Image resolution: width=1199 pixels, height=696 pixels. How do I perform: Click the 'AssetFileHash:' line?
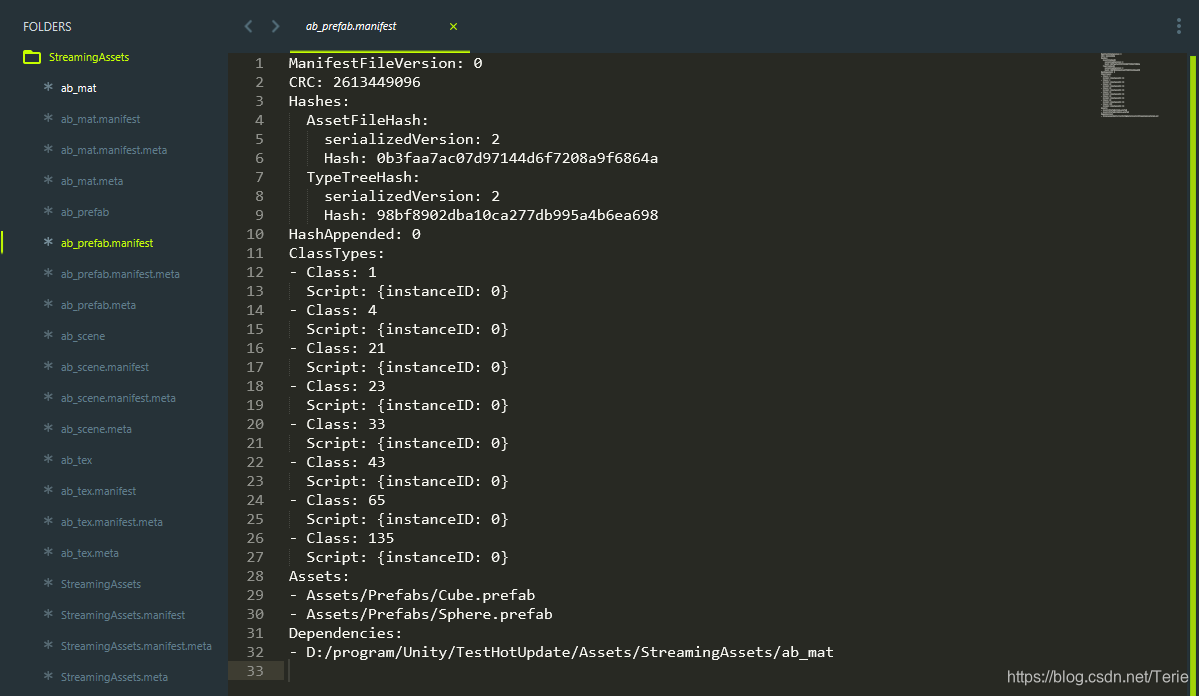[x=367, y=120]
